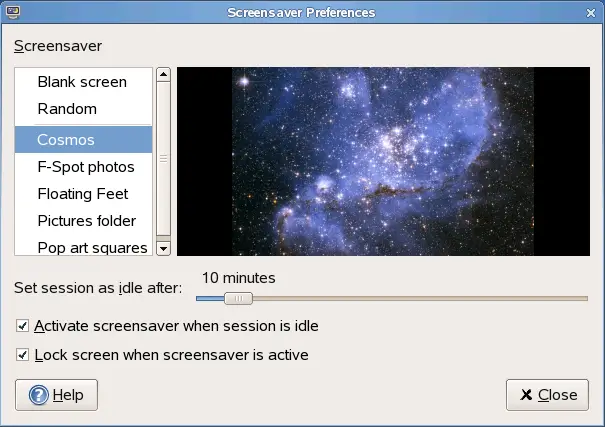Choose Pictures folder screensaver
This screenshot has height=427, width=605.
point(86,221)
